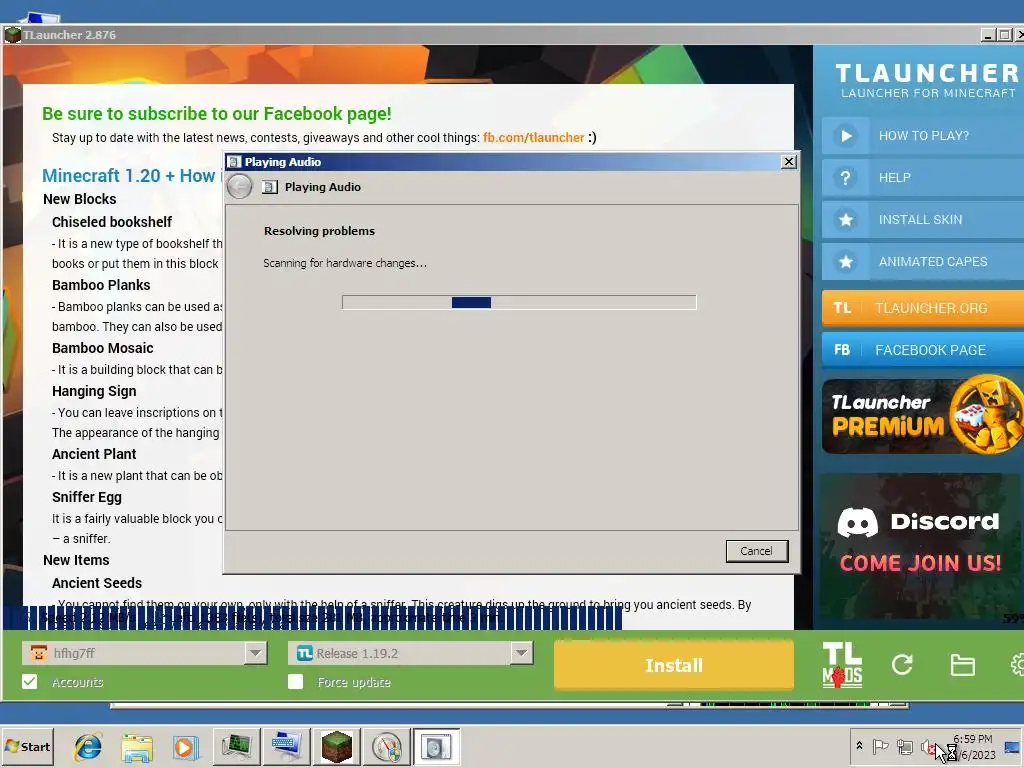Open the Minecraft 1.20 news headline link
The height and width of the screenshot is (768, 1024).
[131, 176]
